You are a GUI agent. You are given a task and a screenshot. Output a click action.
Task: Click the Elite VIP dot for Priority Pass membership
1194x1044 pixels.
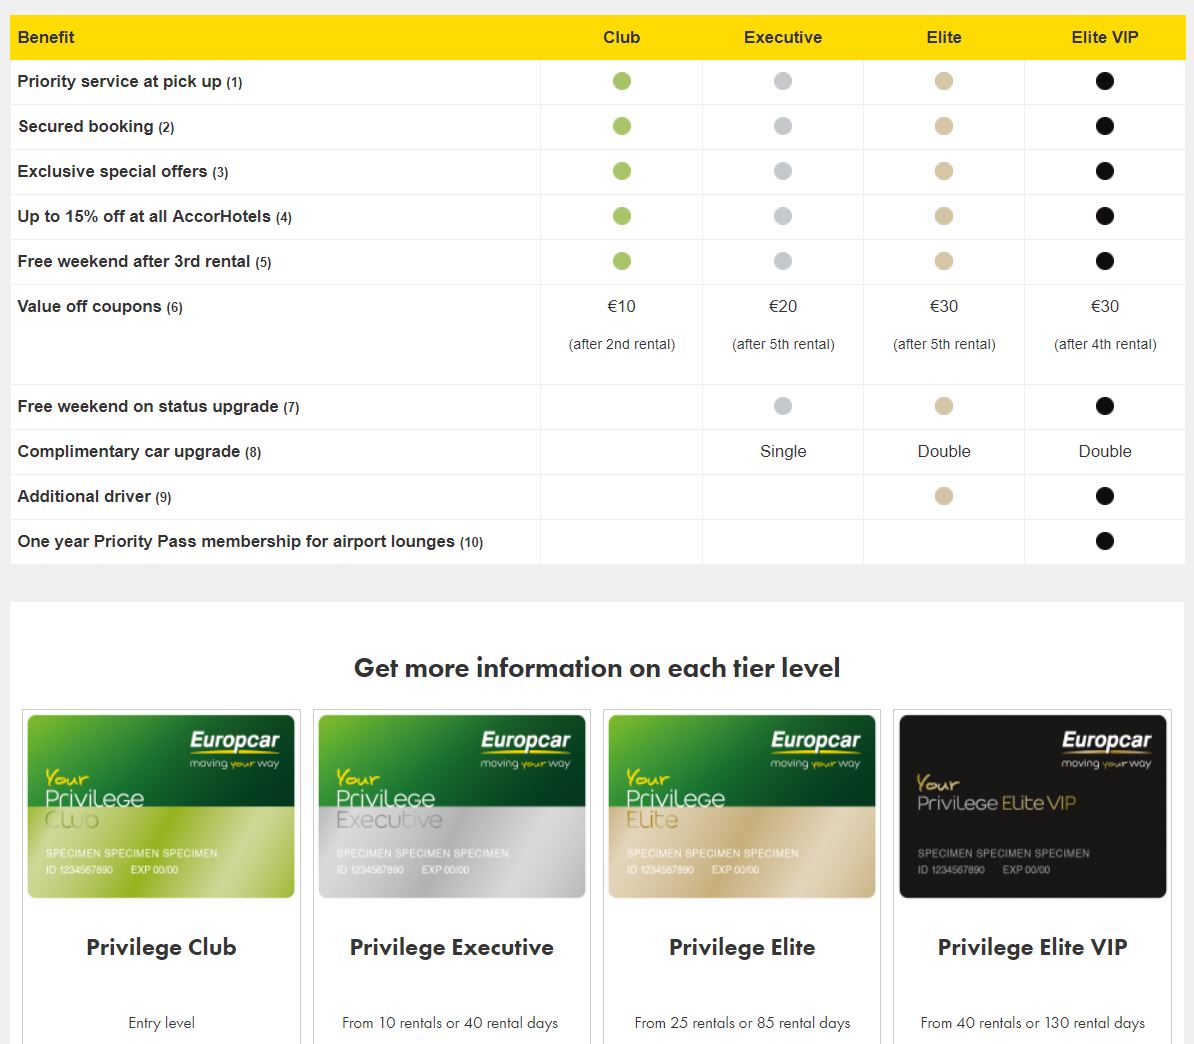point(1105,541)
